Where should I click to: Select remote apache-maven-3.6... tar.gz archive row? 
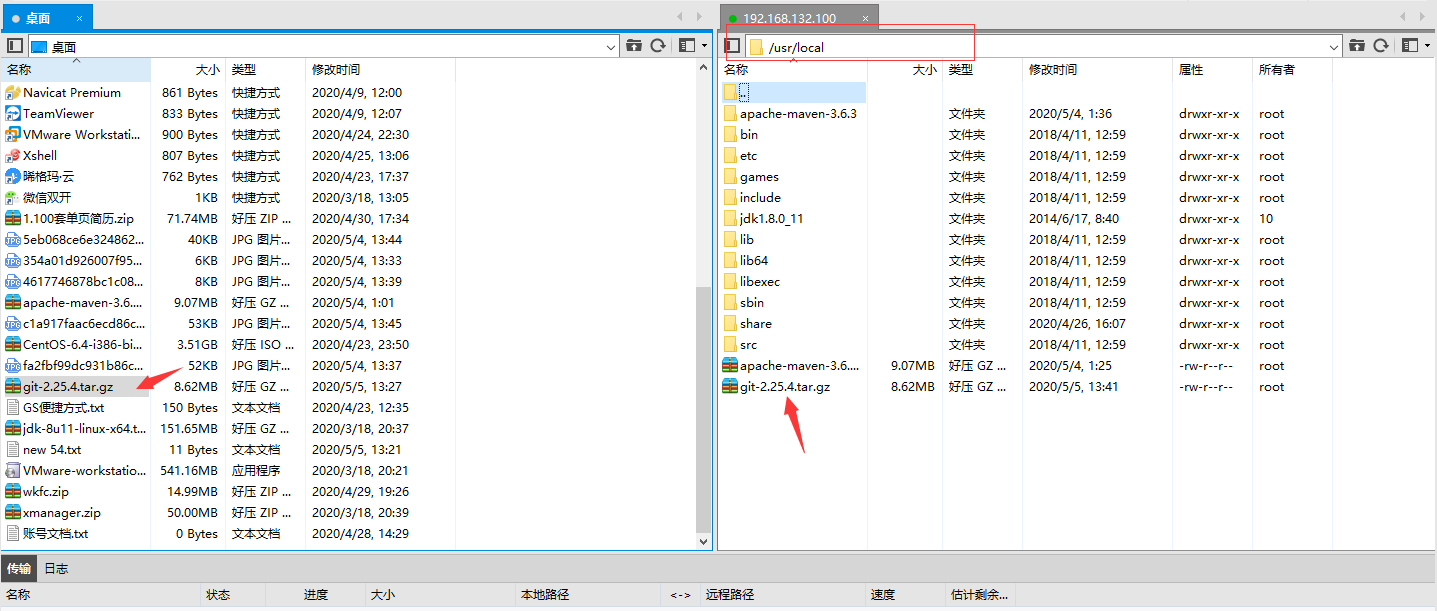(x=1025, y=366)
